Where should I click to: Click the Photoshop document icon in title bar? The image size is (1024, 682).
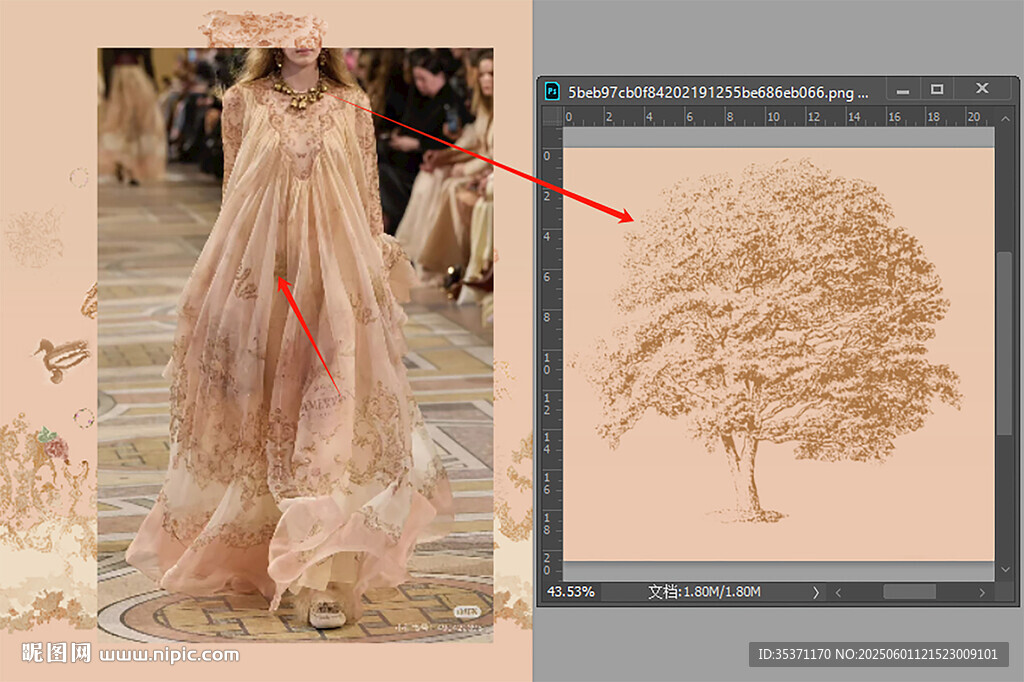tap(552, 92)
